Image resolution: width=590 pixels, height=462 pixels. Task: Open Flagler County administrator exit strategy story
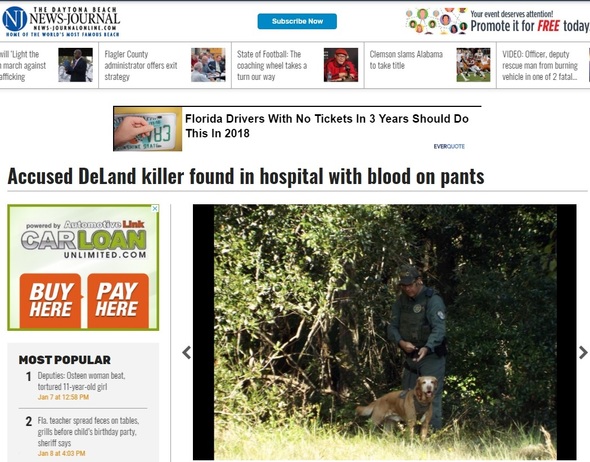click(141, 65)
